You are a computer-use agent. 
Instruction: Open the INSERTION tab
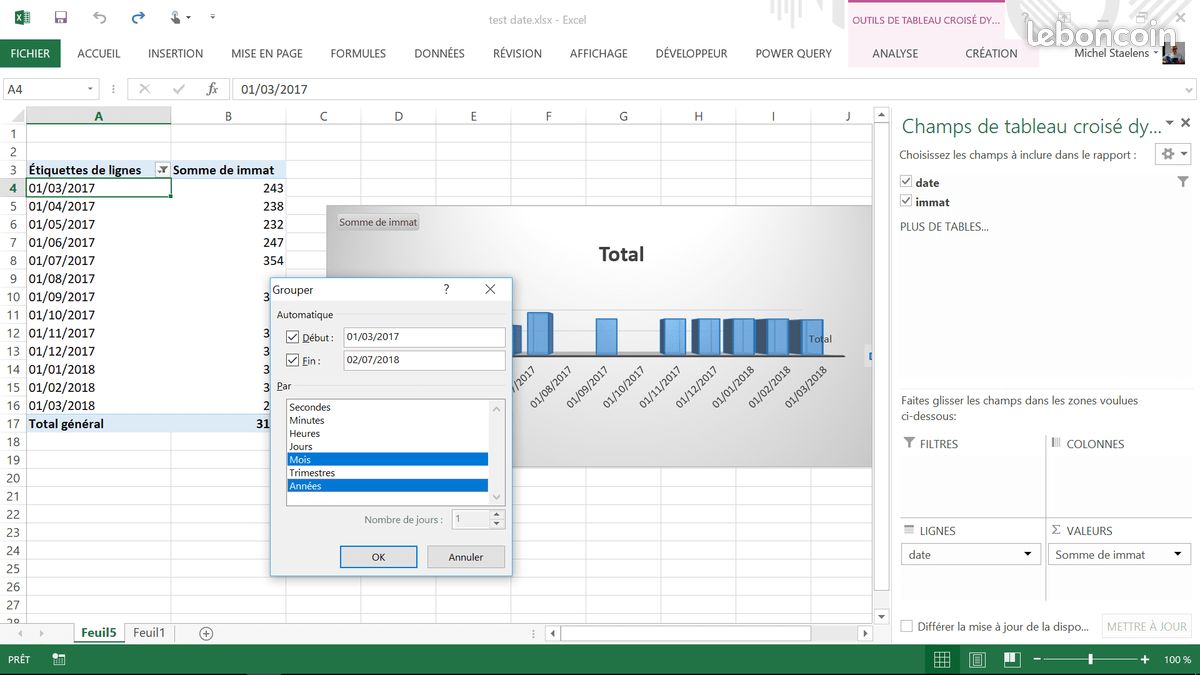(176, 53)
